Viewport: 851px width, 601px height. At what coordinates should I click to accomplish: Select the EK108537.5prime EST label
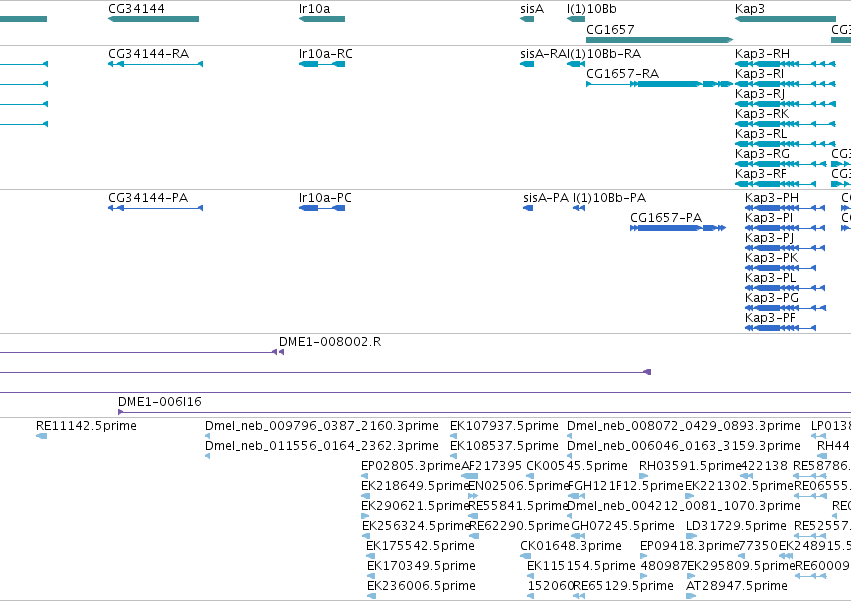click(x=504, y=446)
